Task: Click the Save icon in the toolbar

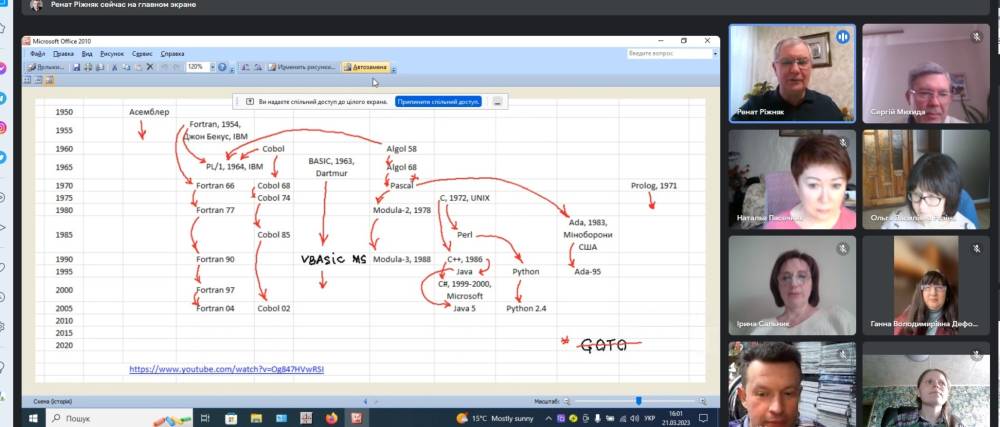Action: tap(76, 67)
